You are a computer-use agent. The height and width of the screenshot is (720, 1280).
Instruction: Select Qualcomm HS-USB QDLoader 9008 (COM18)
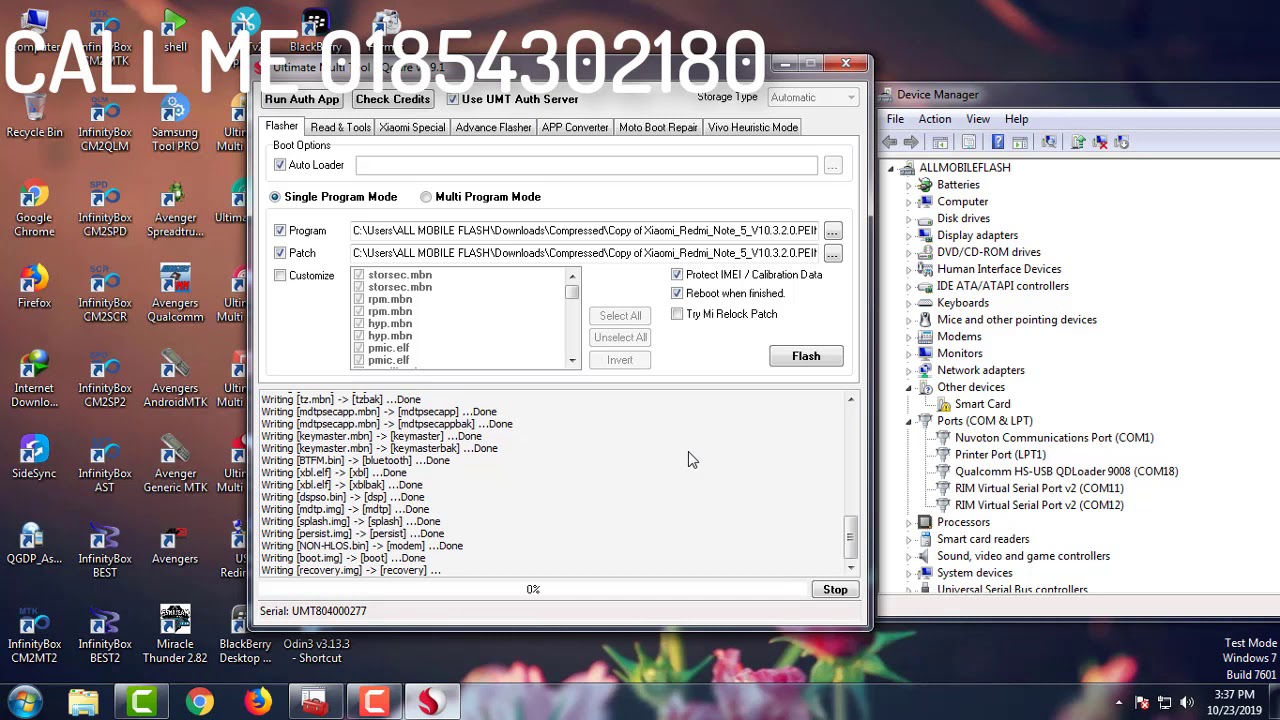click(x=1066, y=471)
